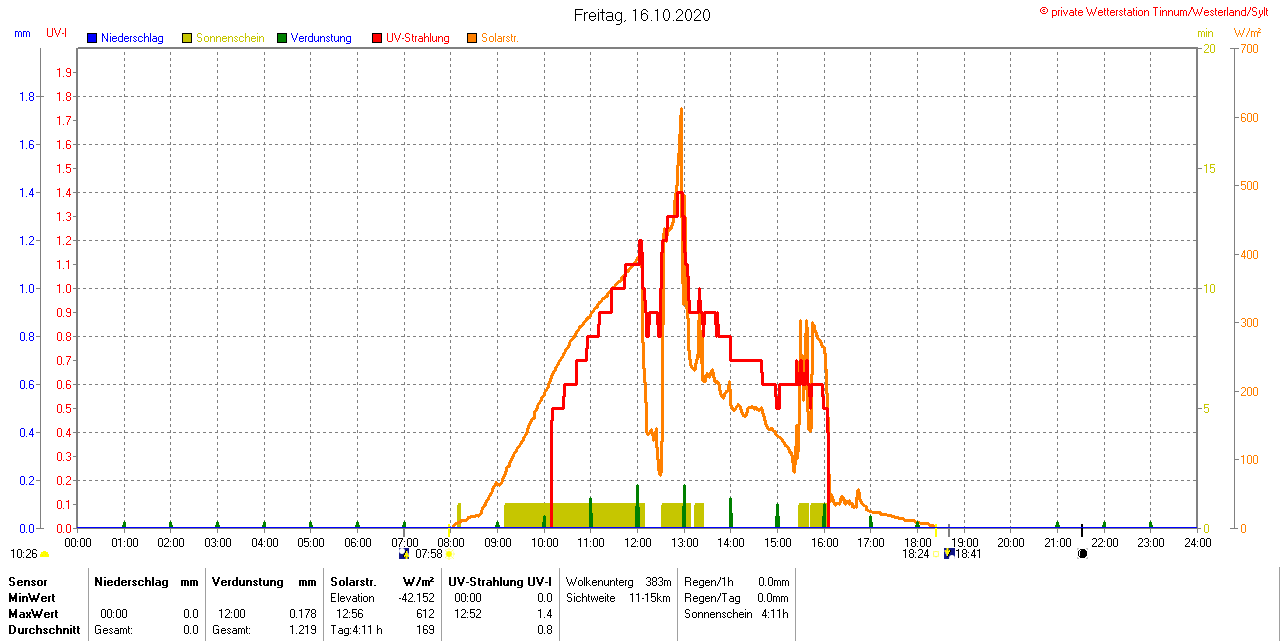Click the sunrise time 07:58
The width and height of the screenshot is (1280, 641).
click(x=428, y=554)
